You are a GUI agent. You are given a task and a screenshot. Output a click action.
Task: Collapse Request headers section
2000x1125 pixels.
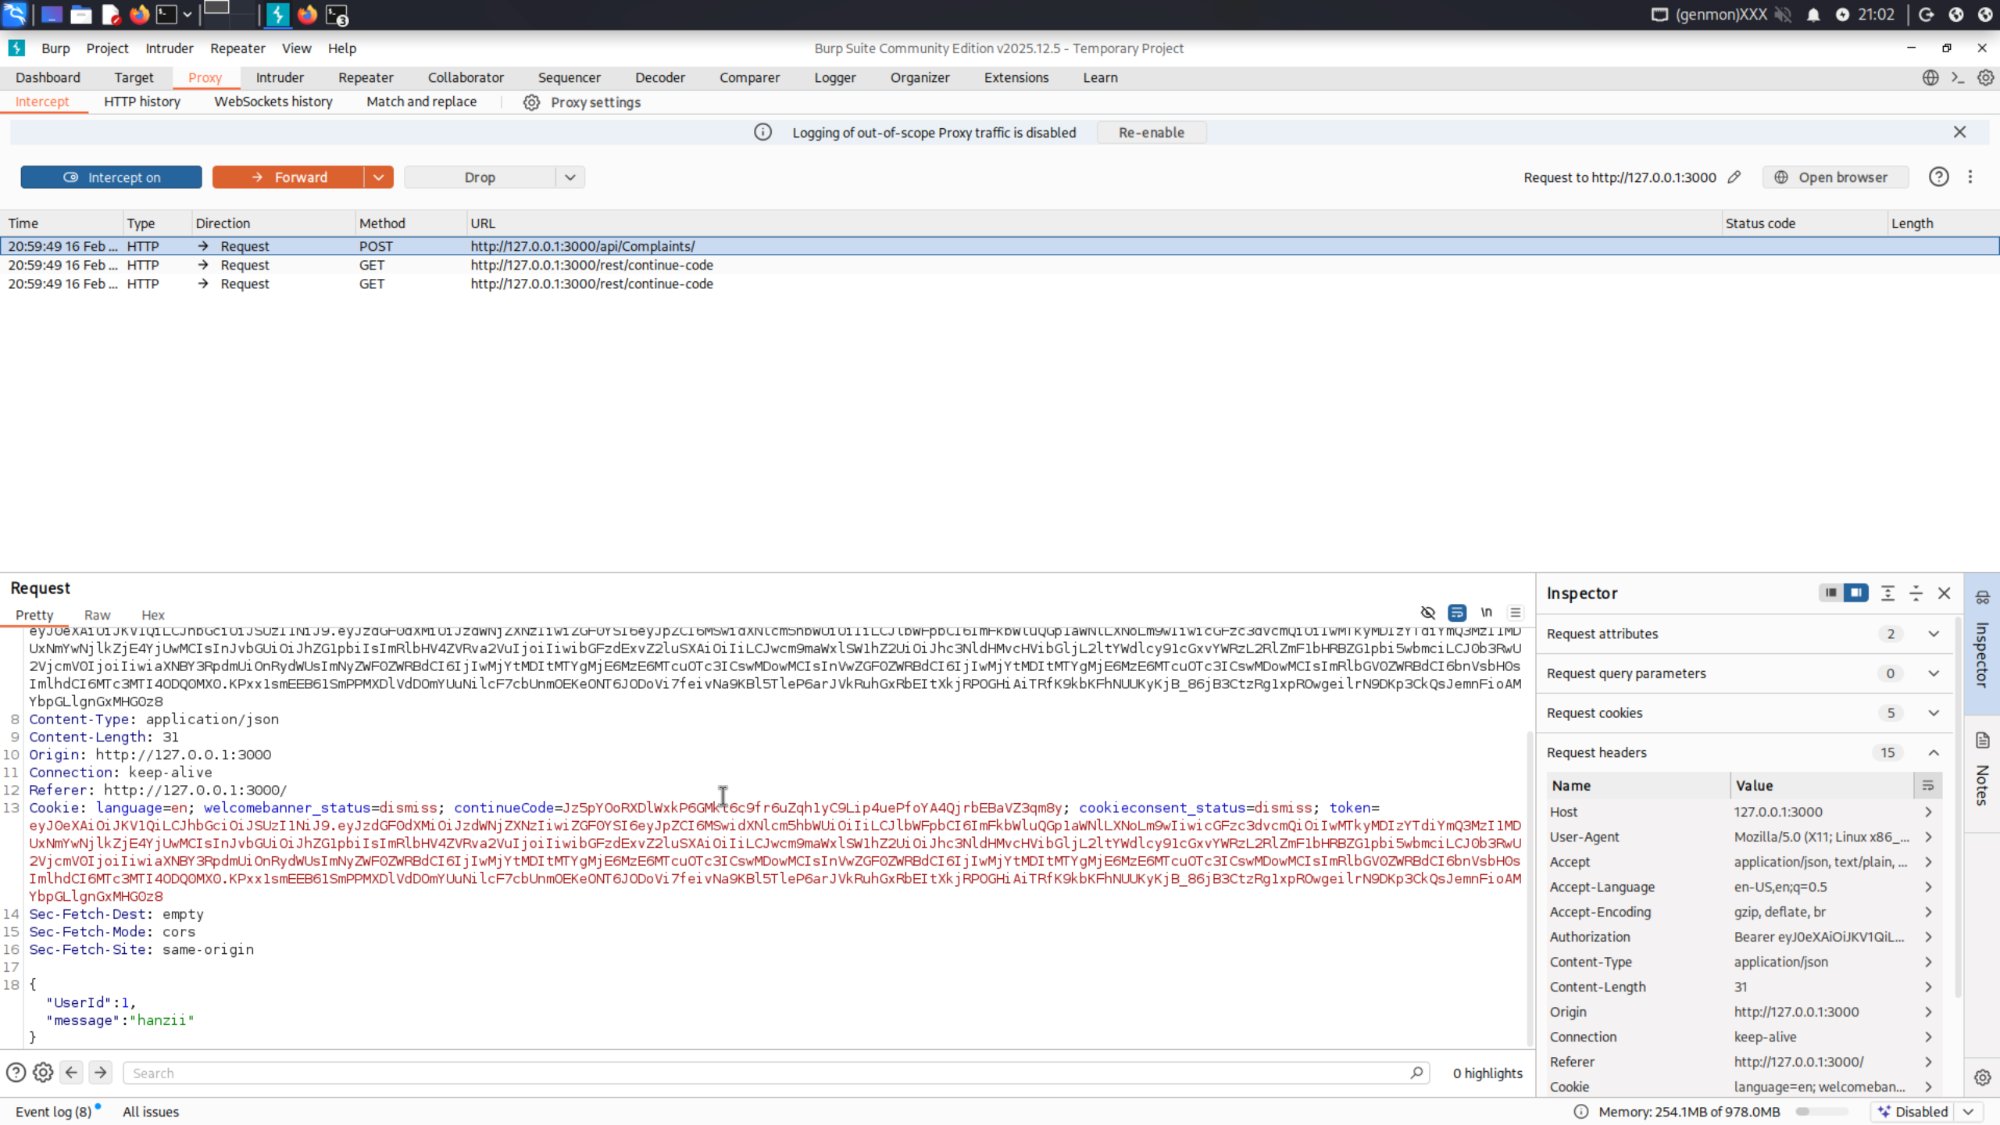pos(1933,752)
